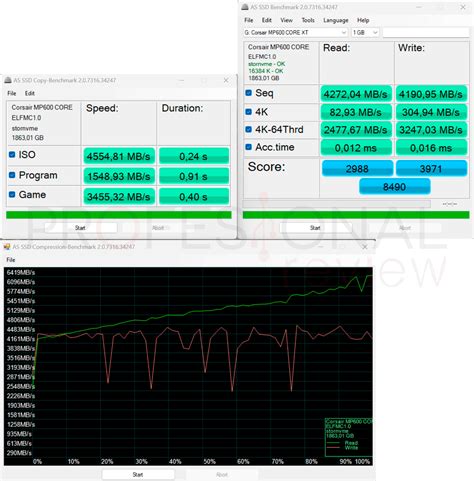This screenshot has height=481, width=474.
Task: Click the ISO duration 0,24 s
Action: pyautogui.click(x=194, y=156)
